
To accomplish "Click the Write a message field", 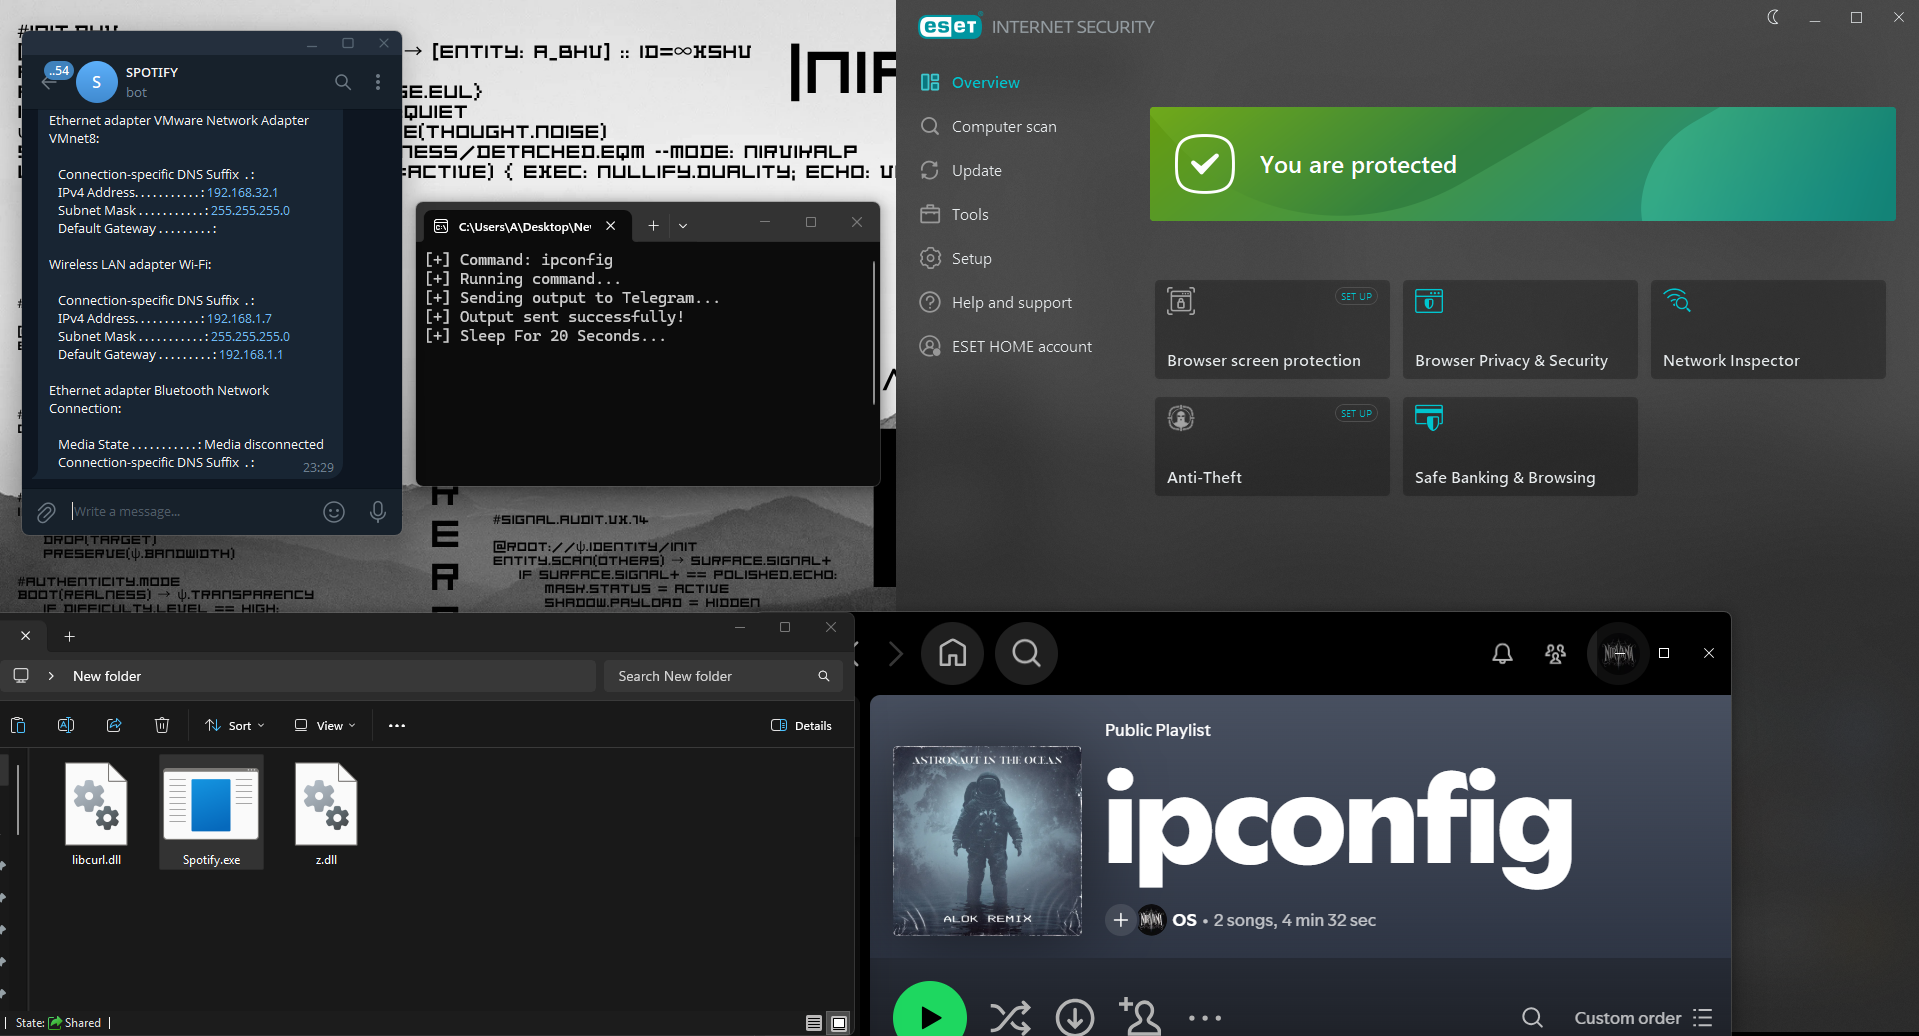I will pos(190,511).
